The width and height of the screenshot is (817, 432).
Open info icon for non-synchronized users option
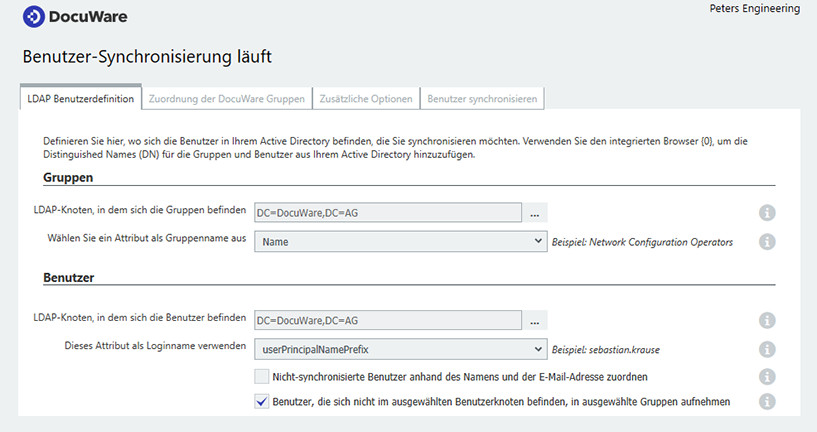[767, 377]
